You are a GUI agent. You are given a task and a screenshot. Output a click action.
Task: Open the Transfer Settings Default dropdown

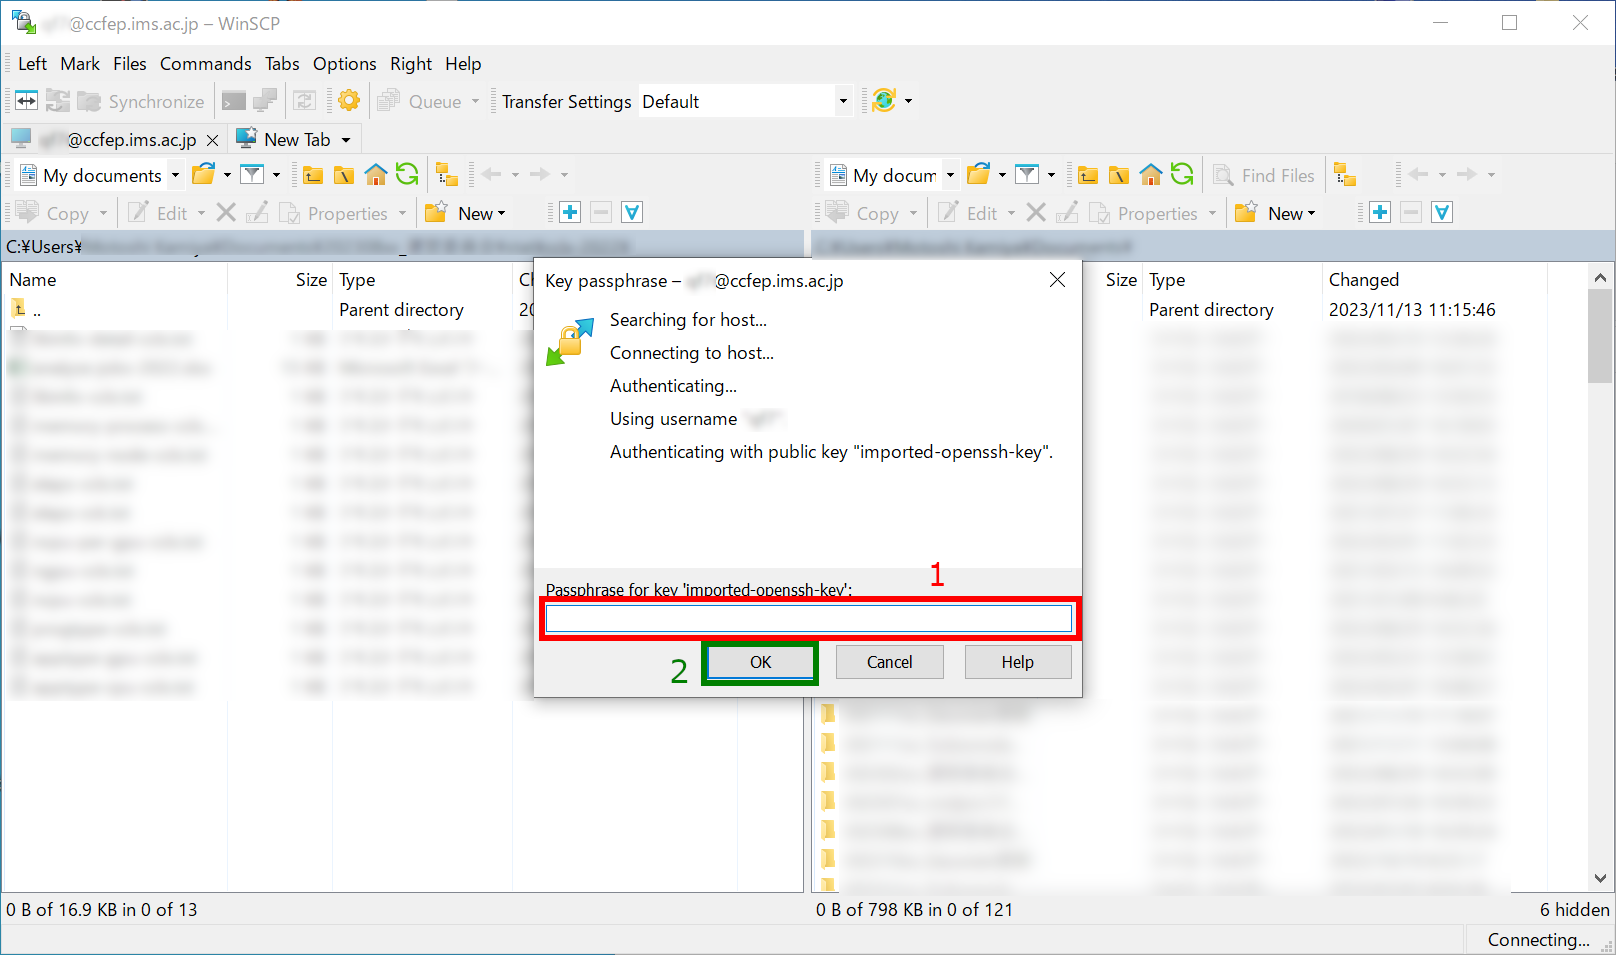click(x=843, y=101)
